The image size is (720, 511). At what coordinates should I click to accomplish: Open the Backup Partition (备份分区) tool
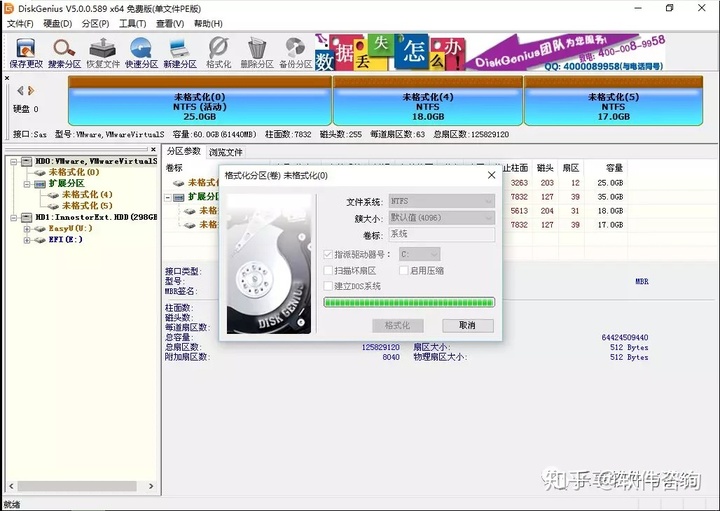[x=296, y=53]
